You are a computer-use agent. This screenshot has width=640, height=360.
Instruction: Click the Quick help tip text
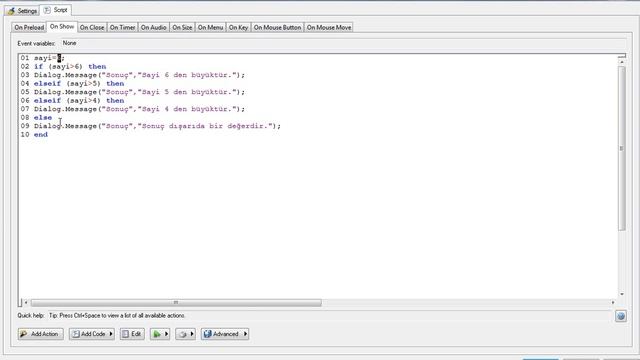coord(117,316)
